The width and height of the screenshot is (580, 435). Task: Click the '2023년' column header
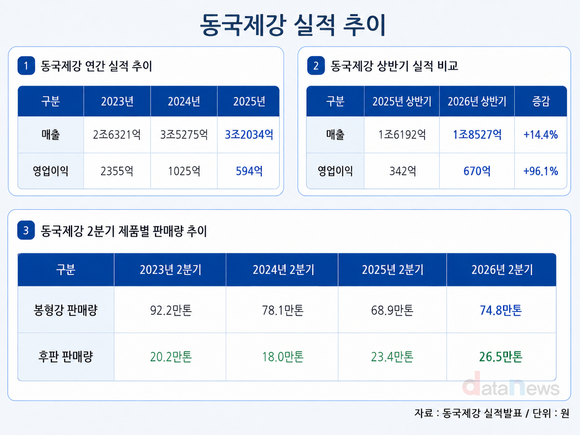click(117, 101)
